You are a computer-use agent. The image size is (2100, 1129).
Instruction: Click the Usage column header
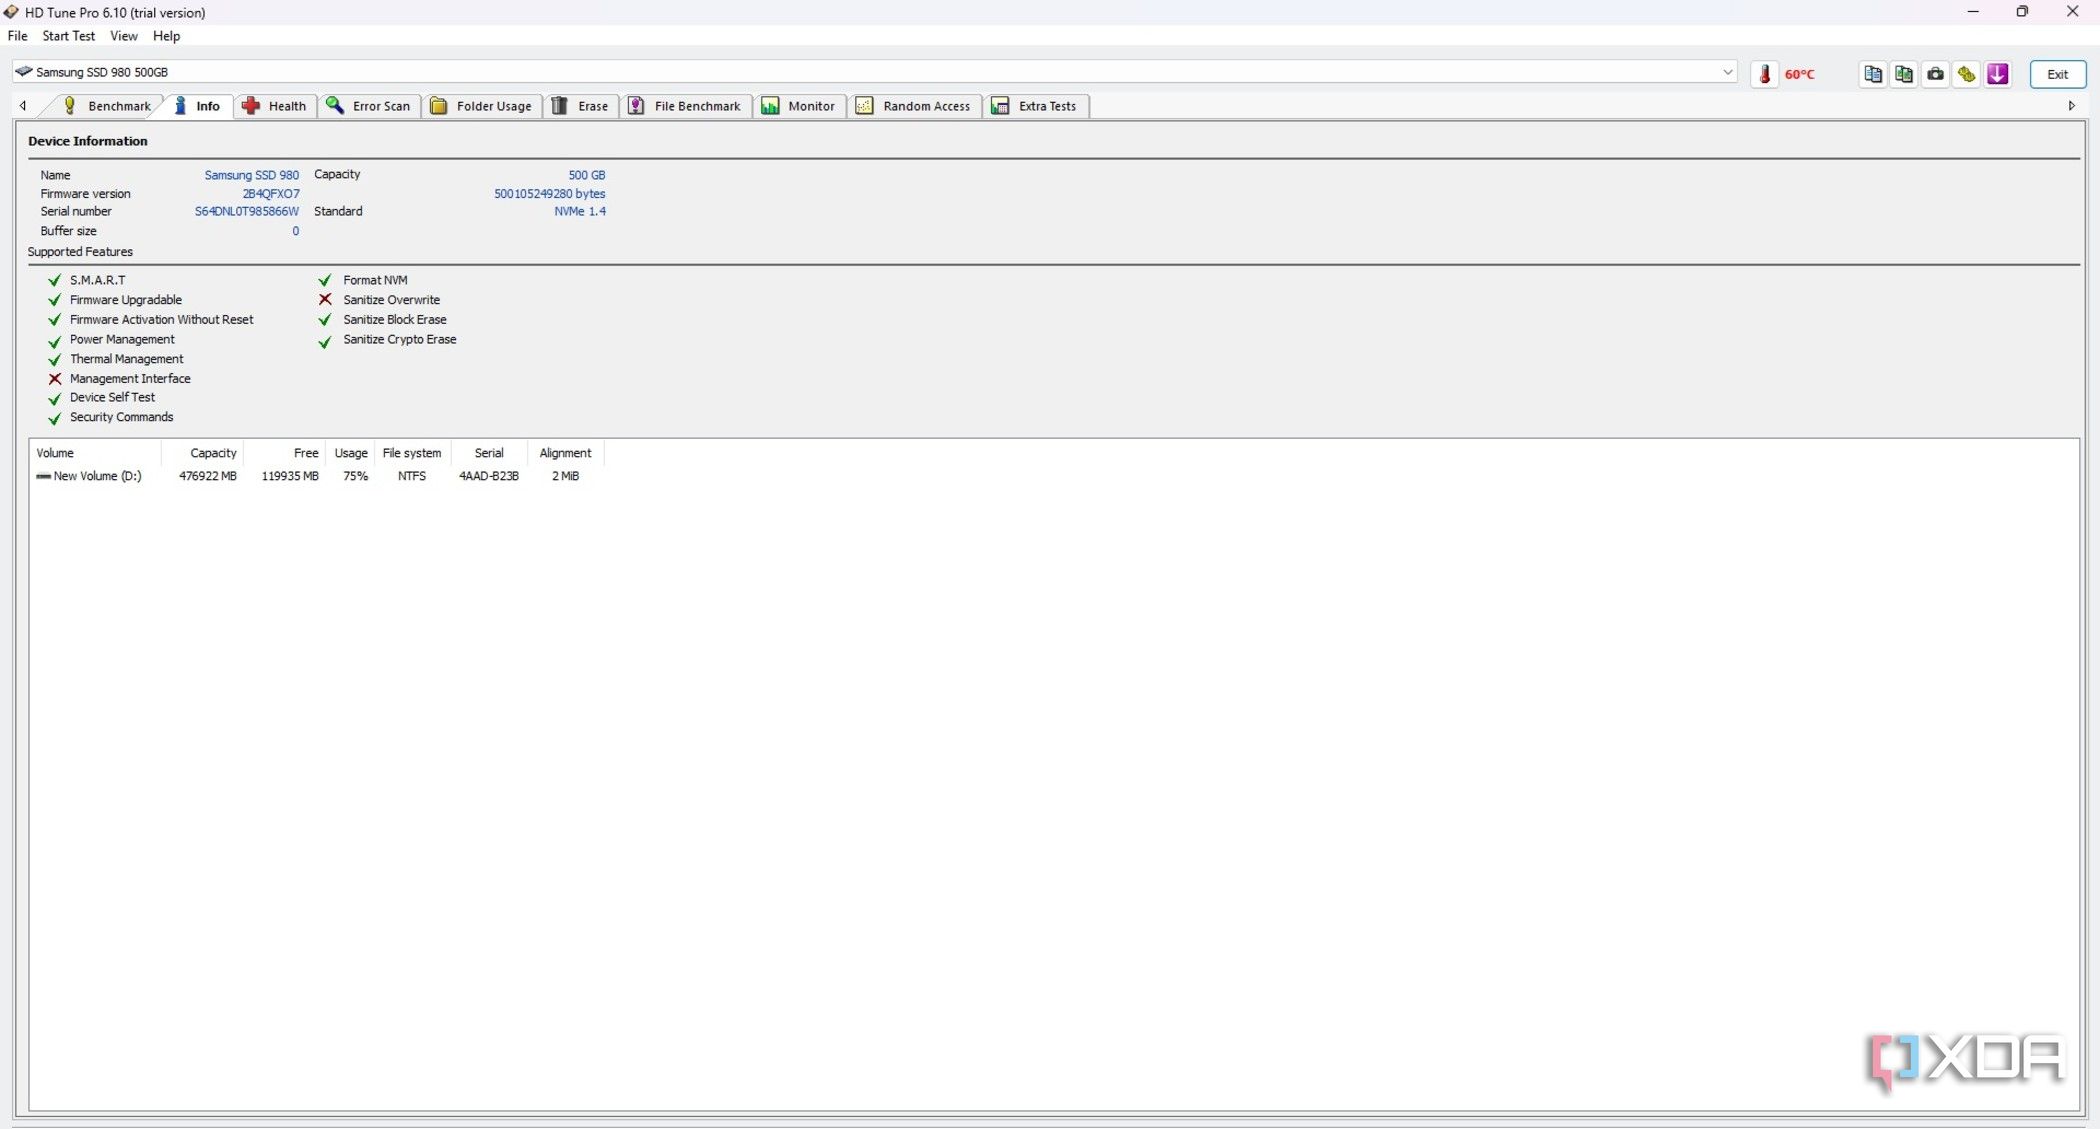click(350, 453)
